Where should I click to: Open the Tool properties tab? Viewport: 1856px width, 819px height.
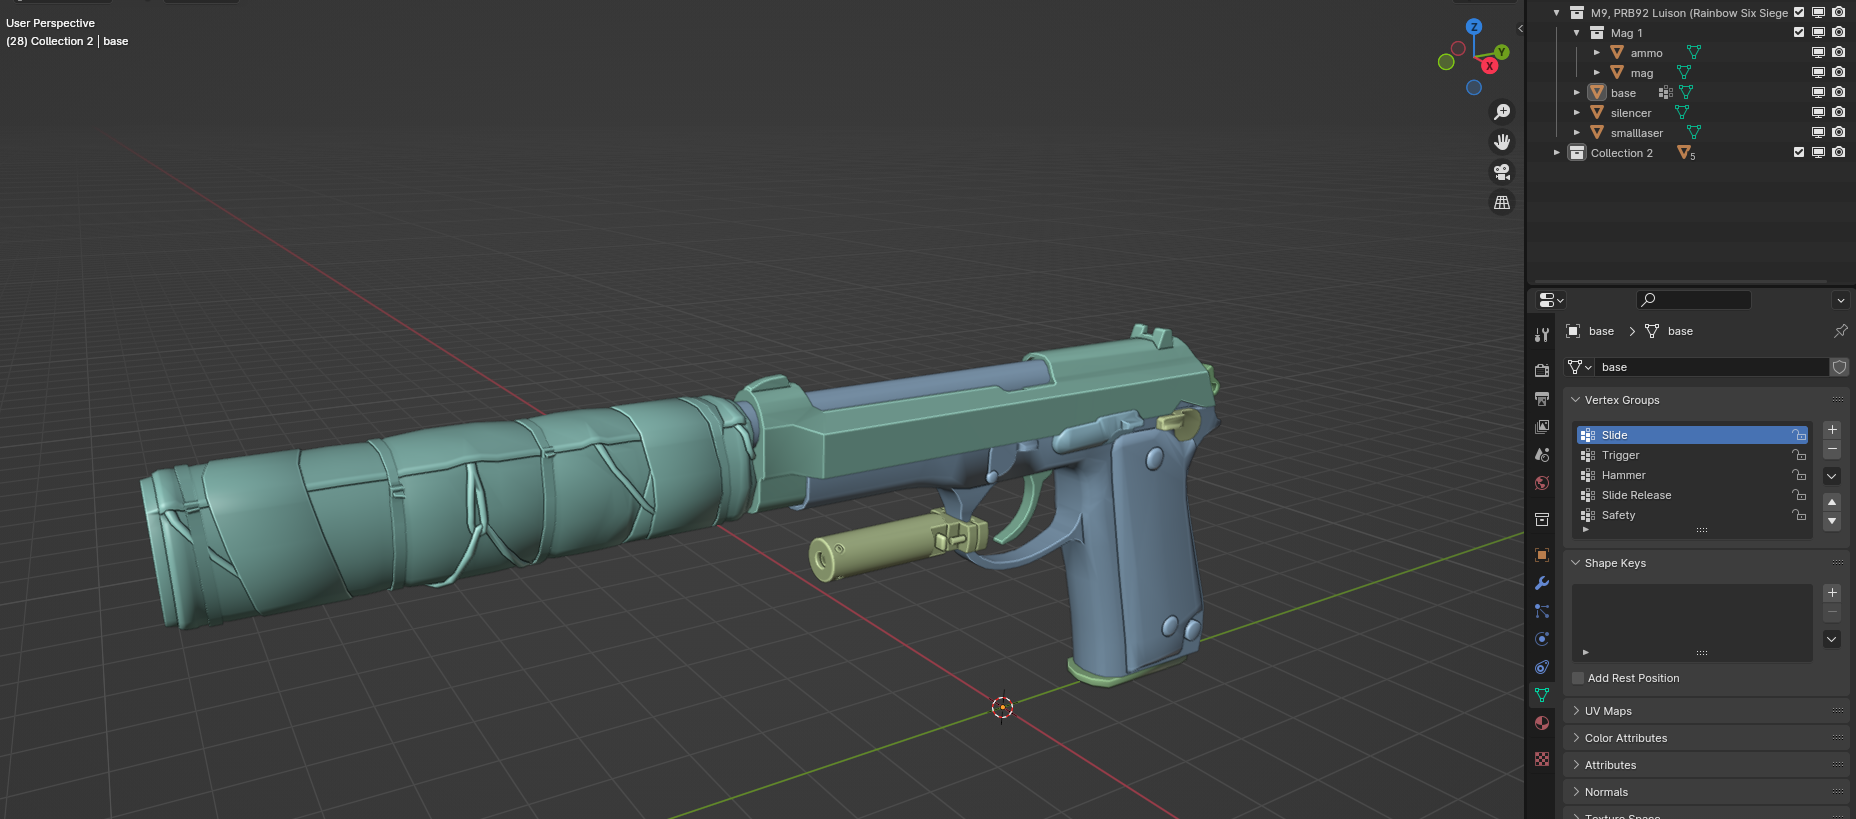point(1542,335)
